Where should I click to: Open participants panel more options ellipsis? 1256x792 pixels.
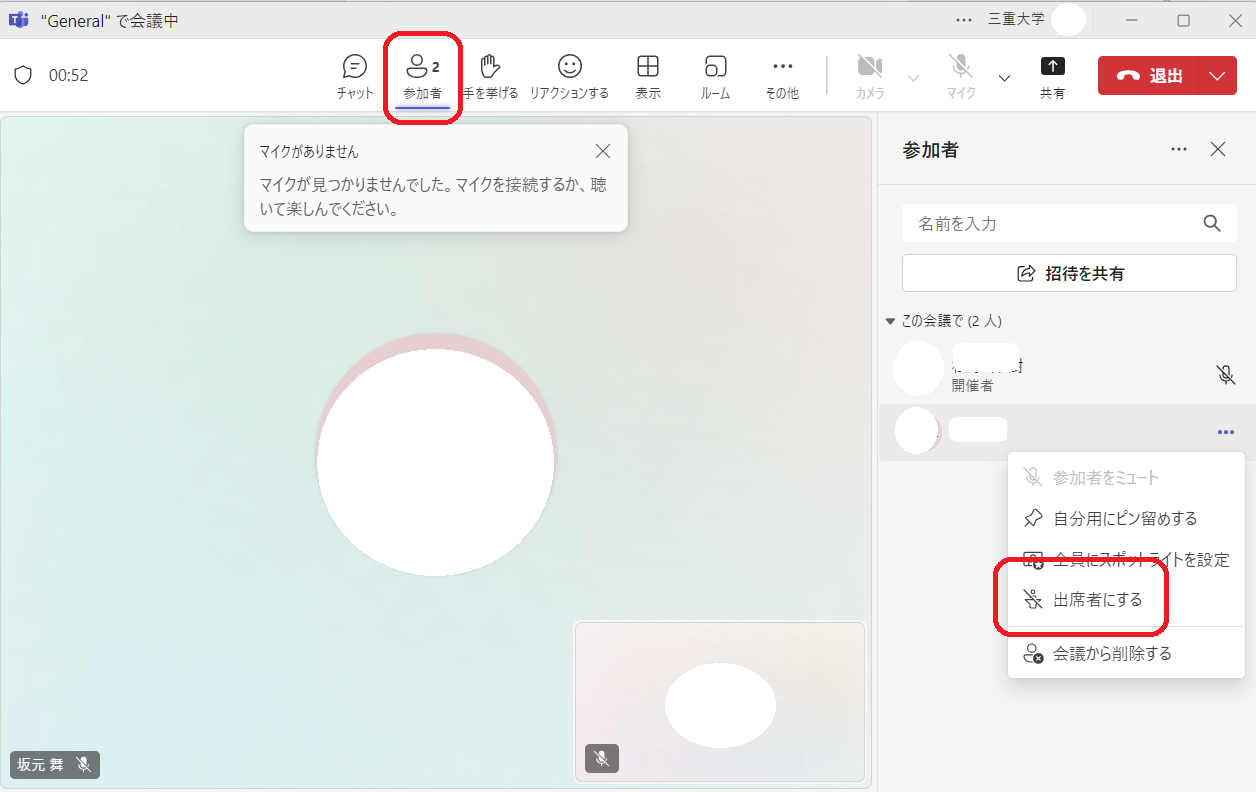(1179, 149)
